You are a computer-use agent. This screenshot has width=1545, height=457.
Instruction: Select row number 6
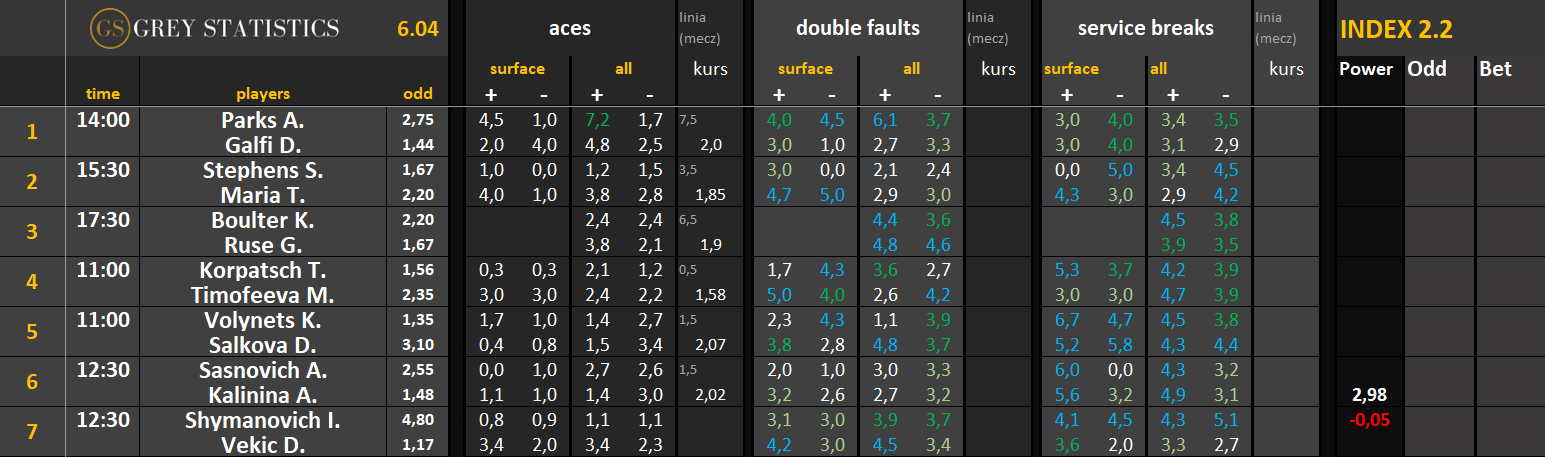pos(32,382)
